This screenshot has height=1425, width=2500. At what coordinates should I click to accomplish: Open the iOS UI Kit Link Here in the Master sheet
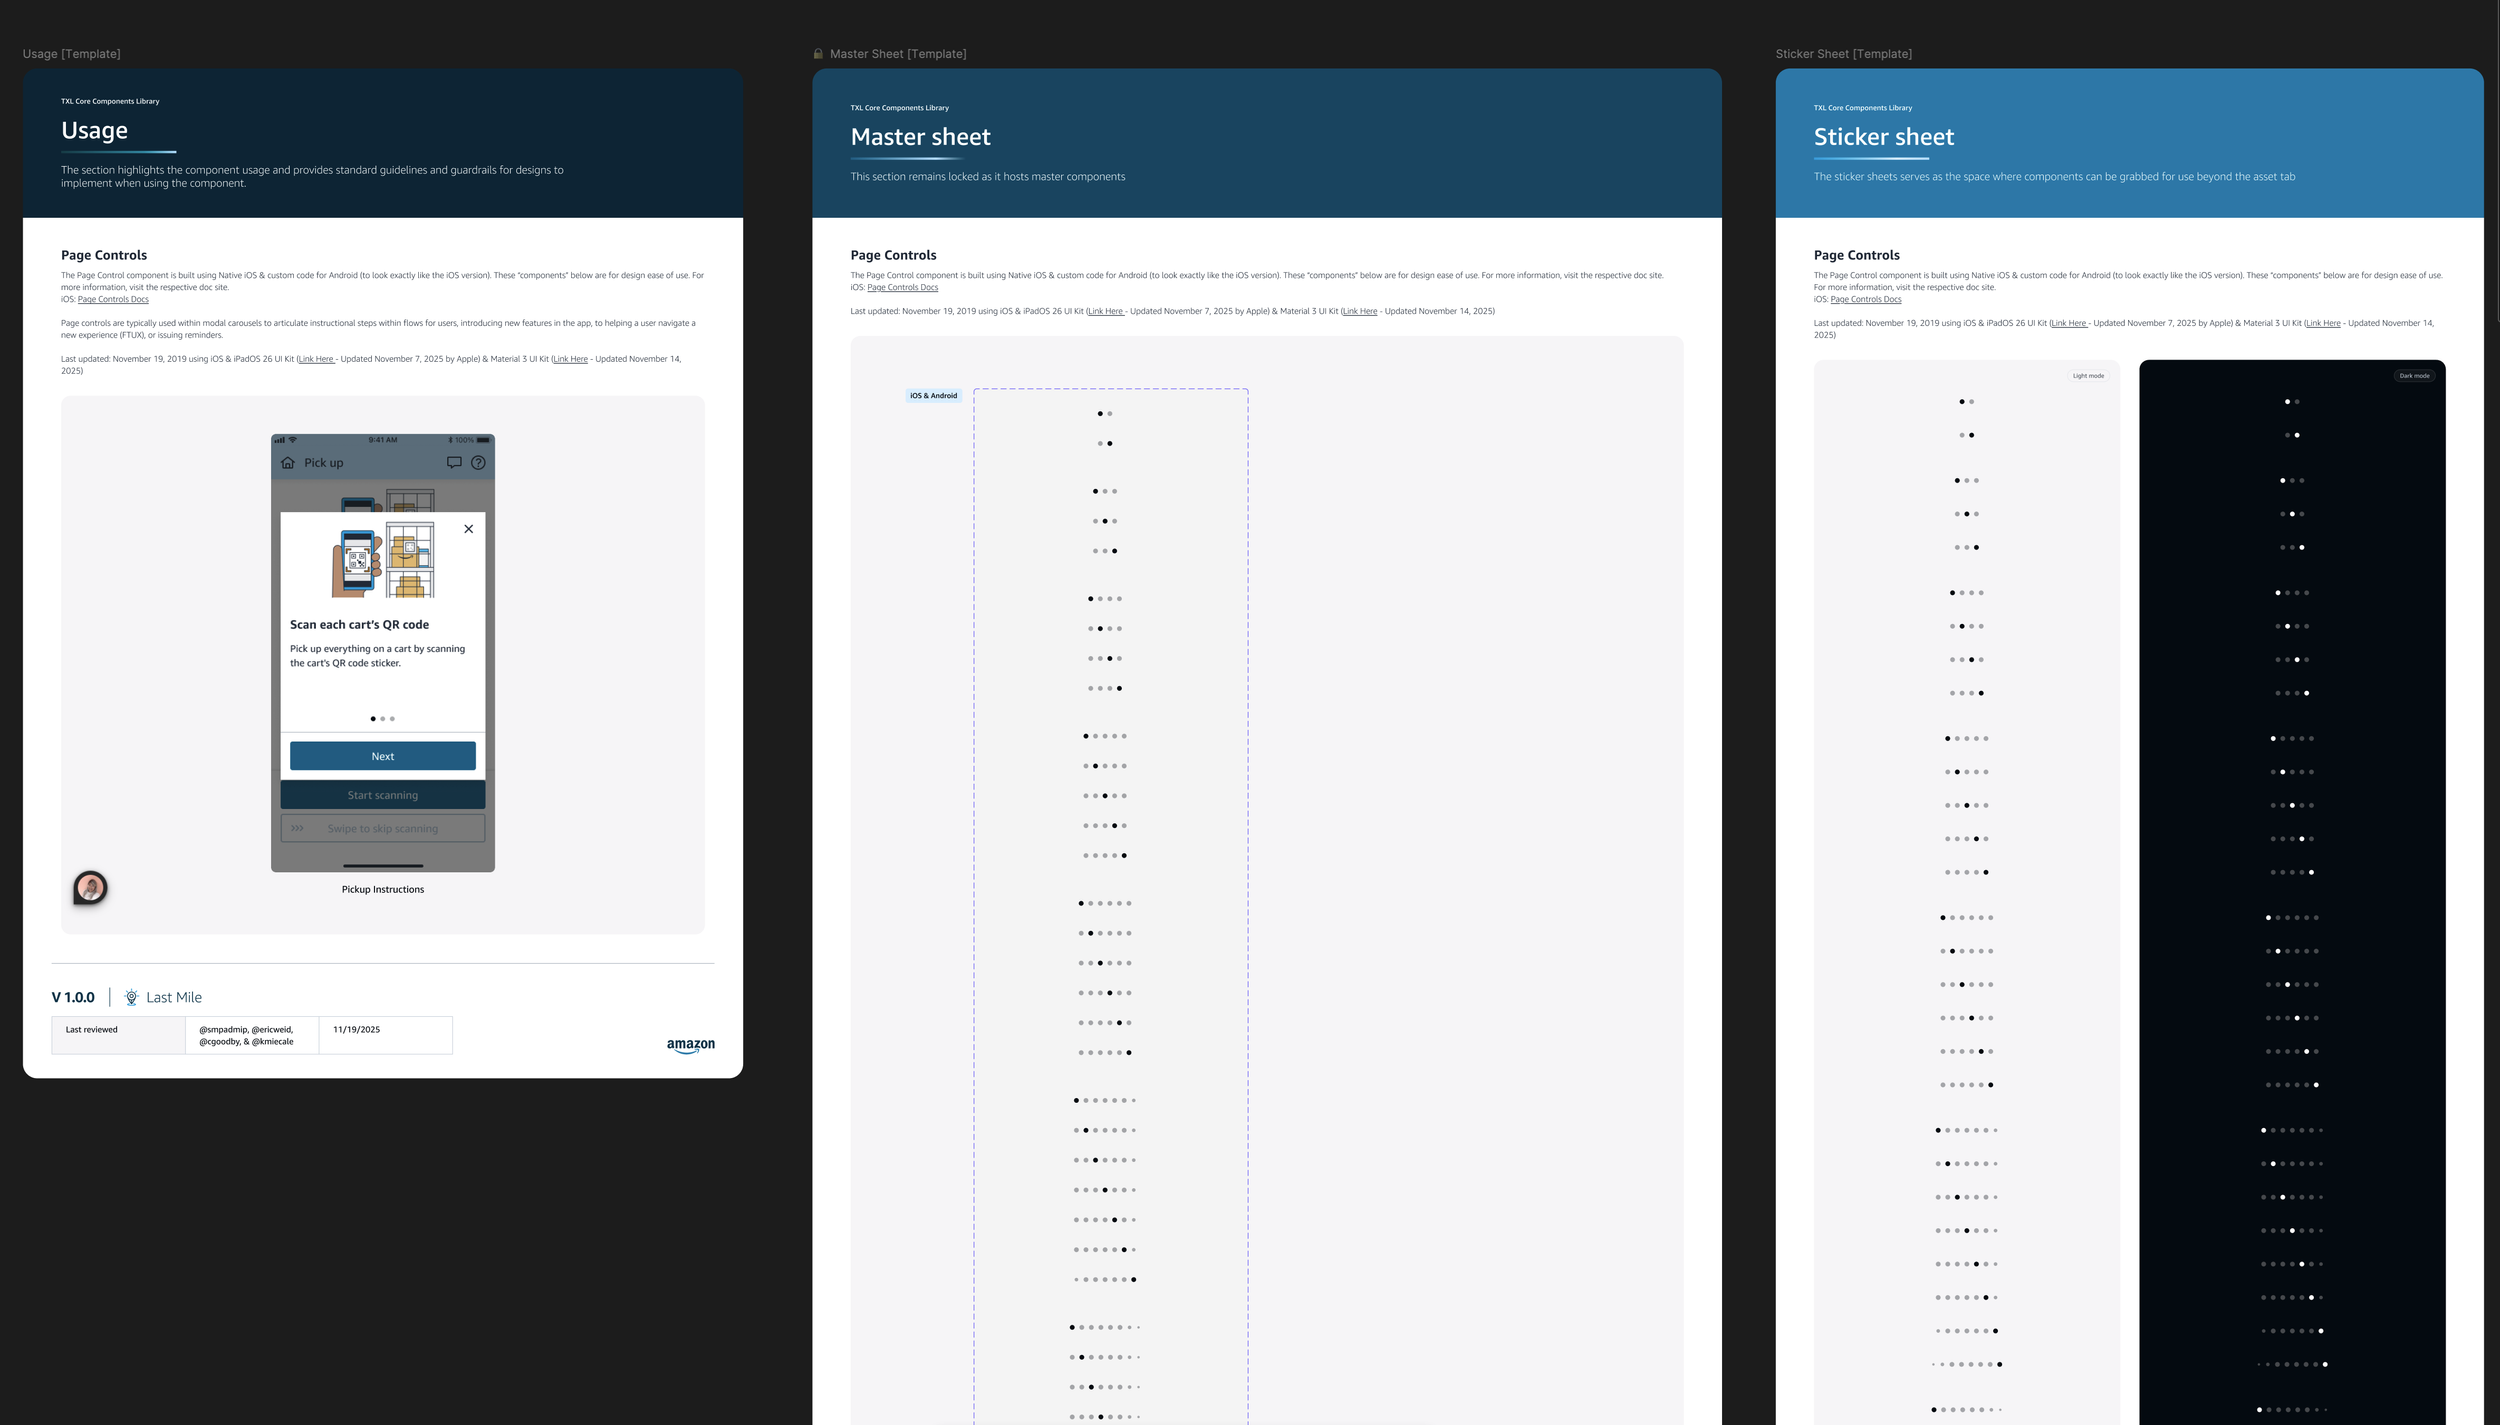click(1106, 311)
